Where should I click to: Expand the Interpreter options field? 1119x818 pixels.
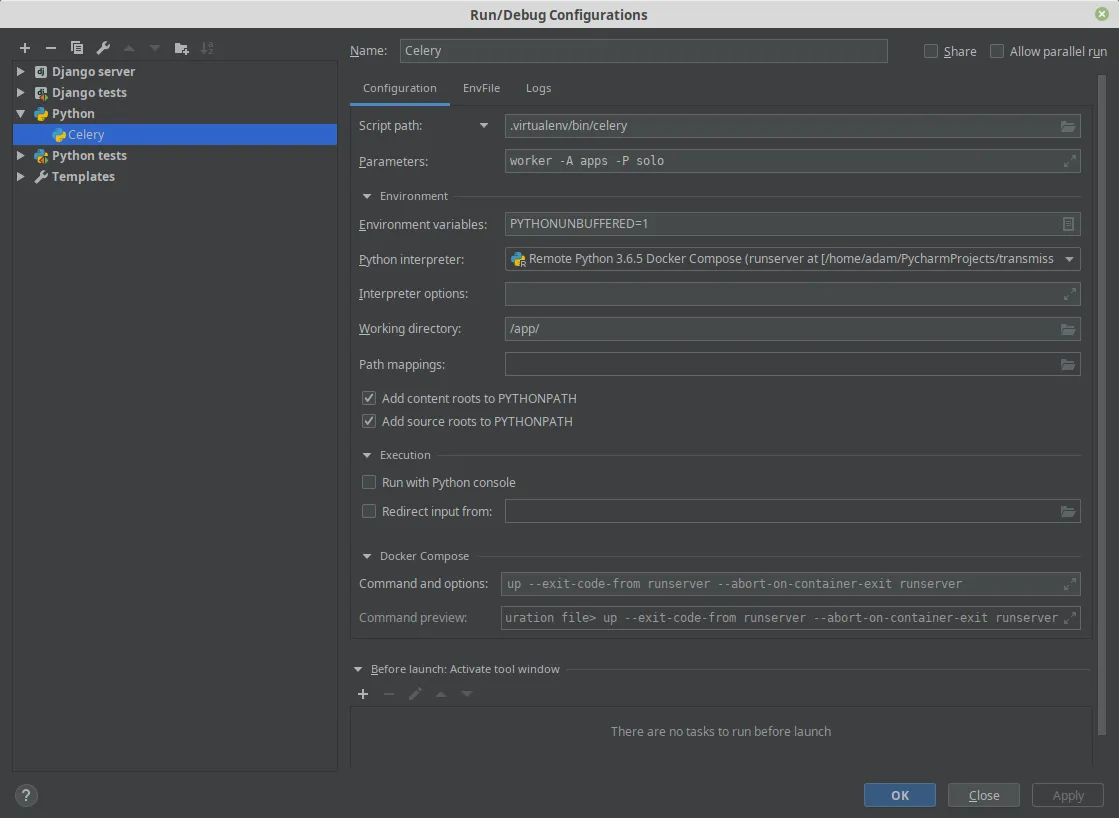pyautogui.click(x=1069, y=294)
